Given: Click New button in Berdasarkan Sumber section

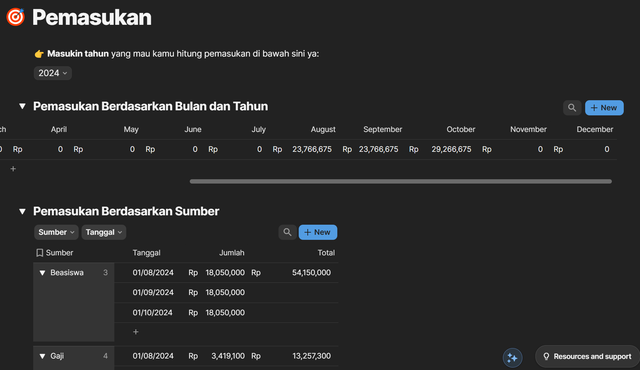Looking at the screenshot, I should coord(318,232).
